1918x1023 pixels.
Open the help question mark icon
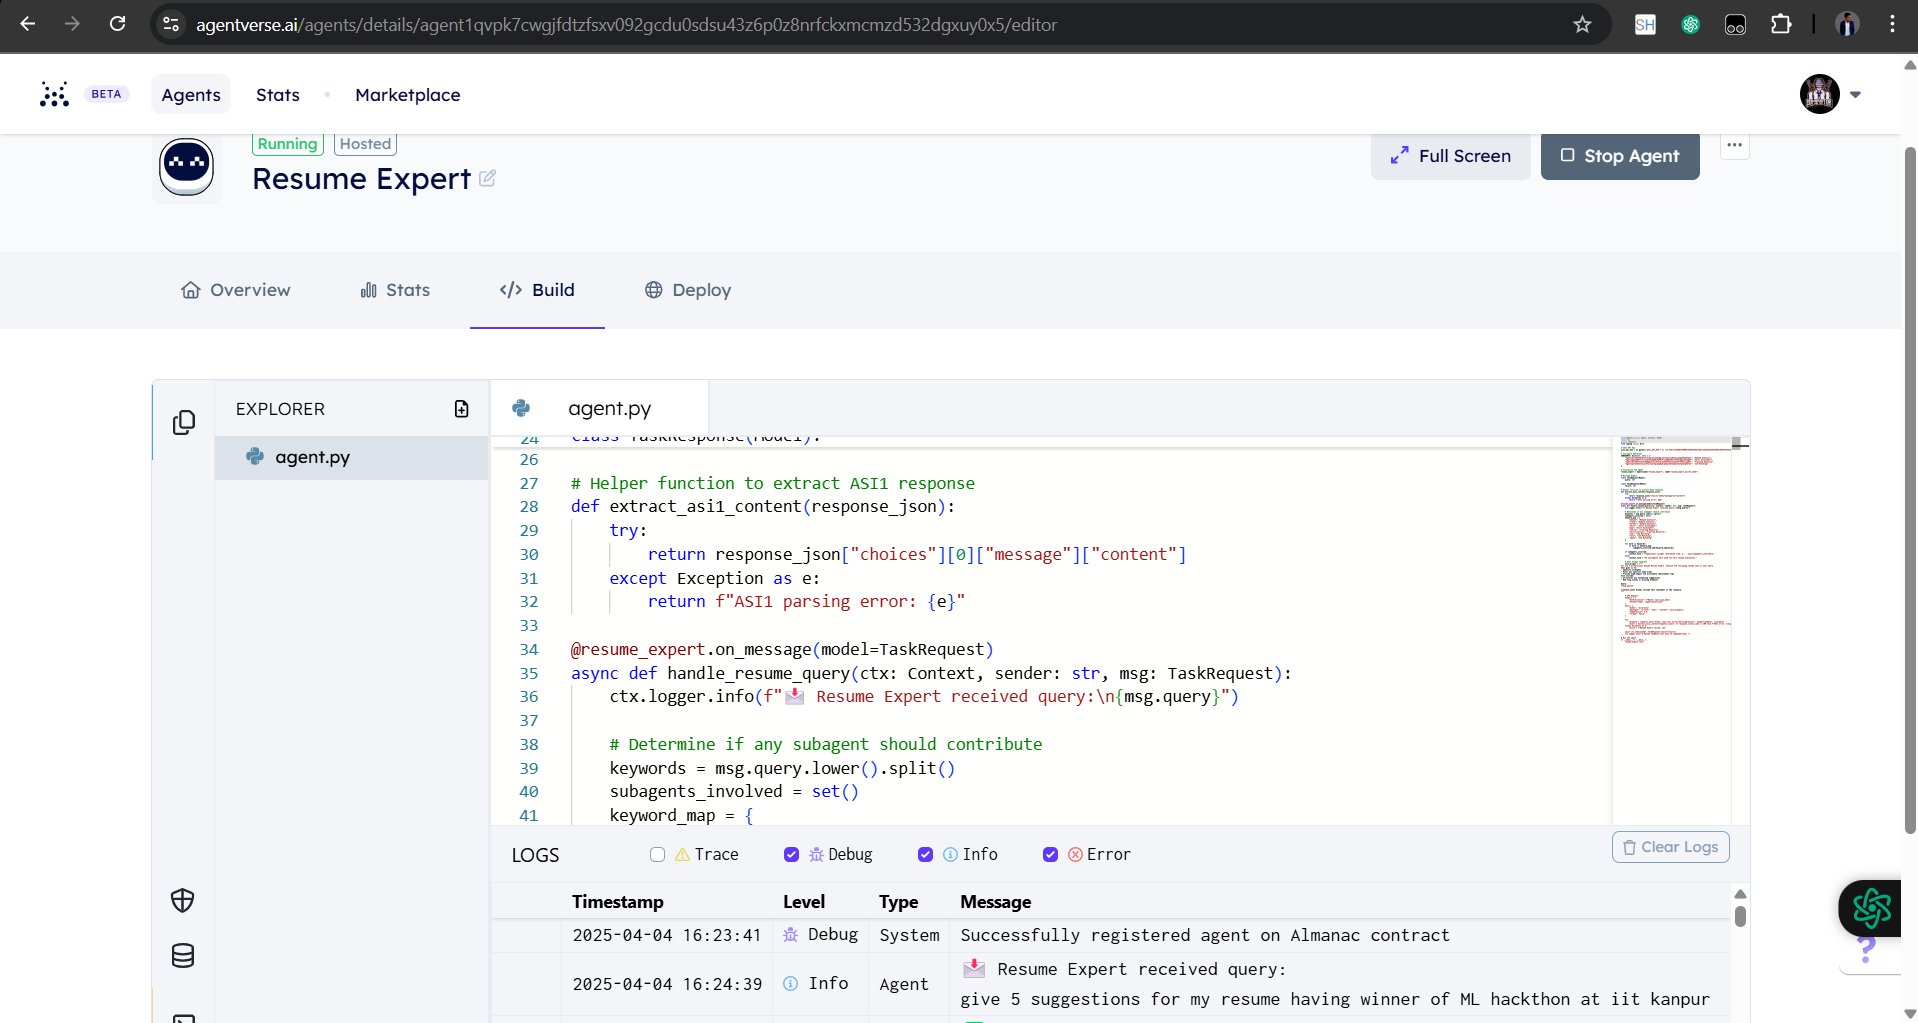point(1866,949)
